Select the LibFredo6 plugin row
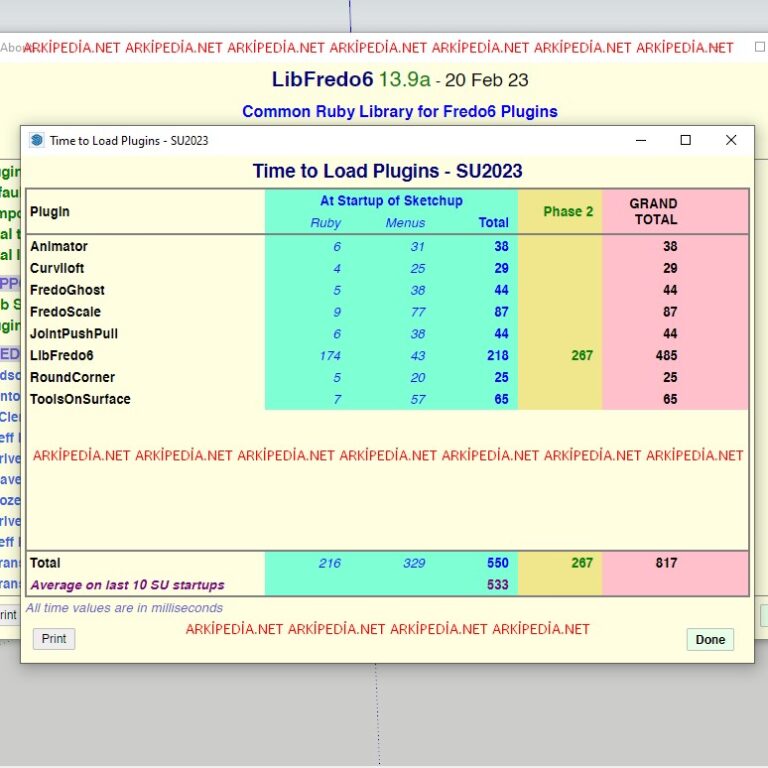The height and width of the screenshot is (768, 768). point(387,355)
